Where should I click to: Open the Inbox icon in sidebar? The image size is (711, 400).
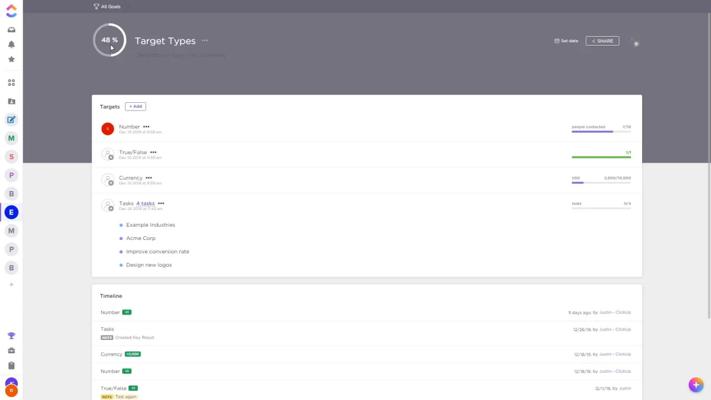coord(12,30)
